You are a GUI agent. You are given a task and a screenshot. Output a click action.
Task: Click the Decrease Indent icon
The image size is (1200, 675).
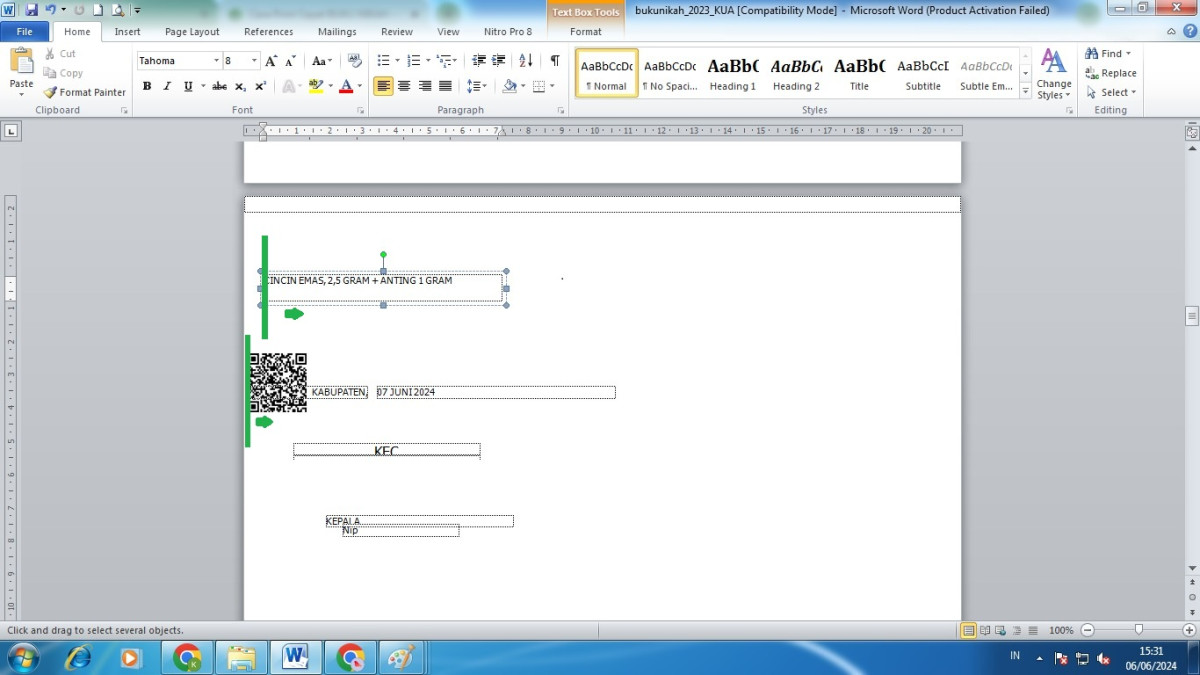(x=480, y=61)
